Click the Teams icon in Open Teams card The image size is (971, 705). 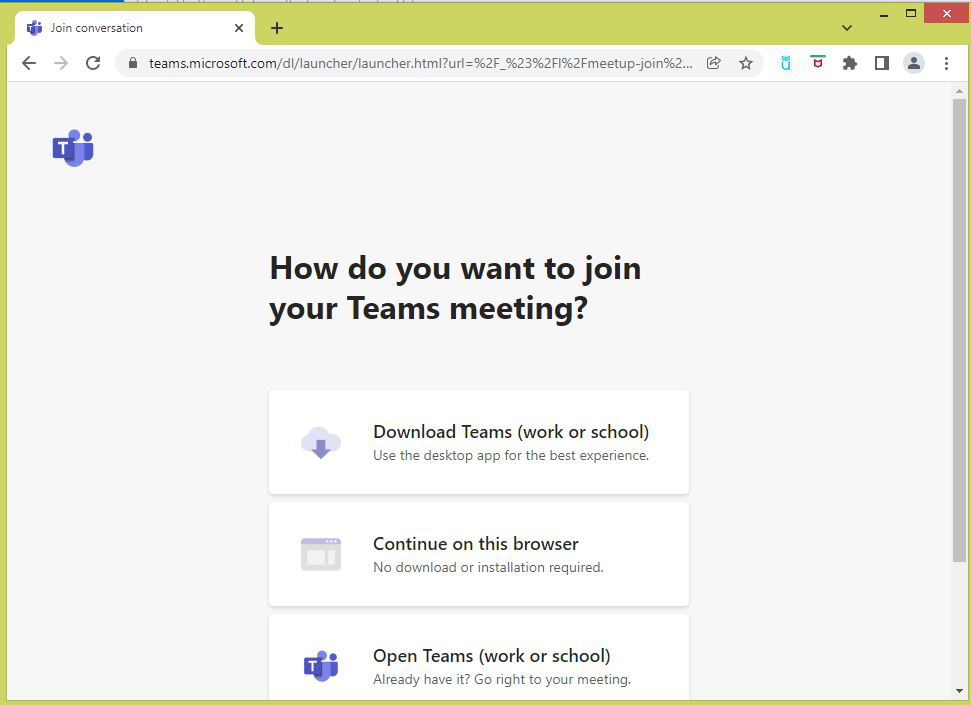click(321, 667)
